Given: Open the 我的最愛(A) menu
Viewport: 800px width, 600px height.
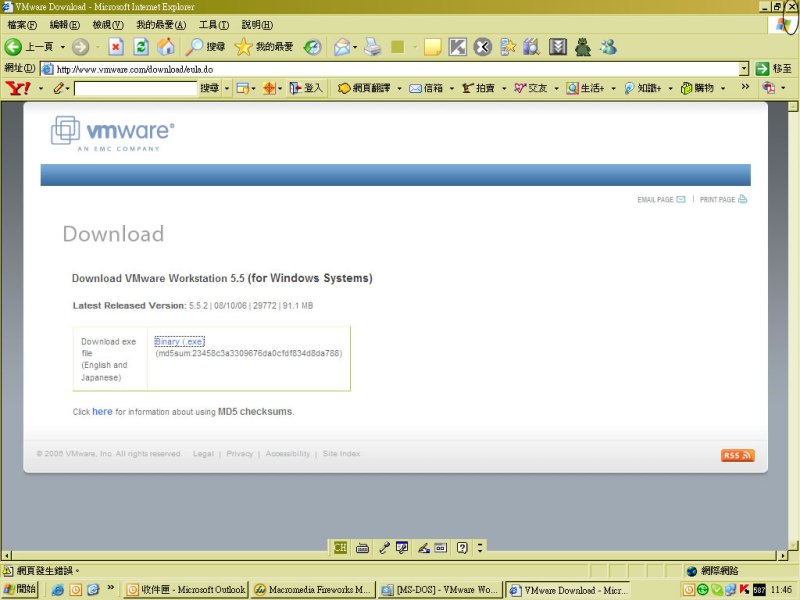Looking at the screenshot, I should 161,24.
